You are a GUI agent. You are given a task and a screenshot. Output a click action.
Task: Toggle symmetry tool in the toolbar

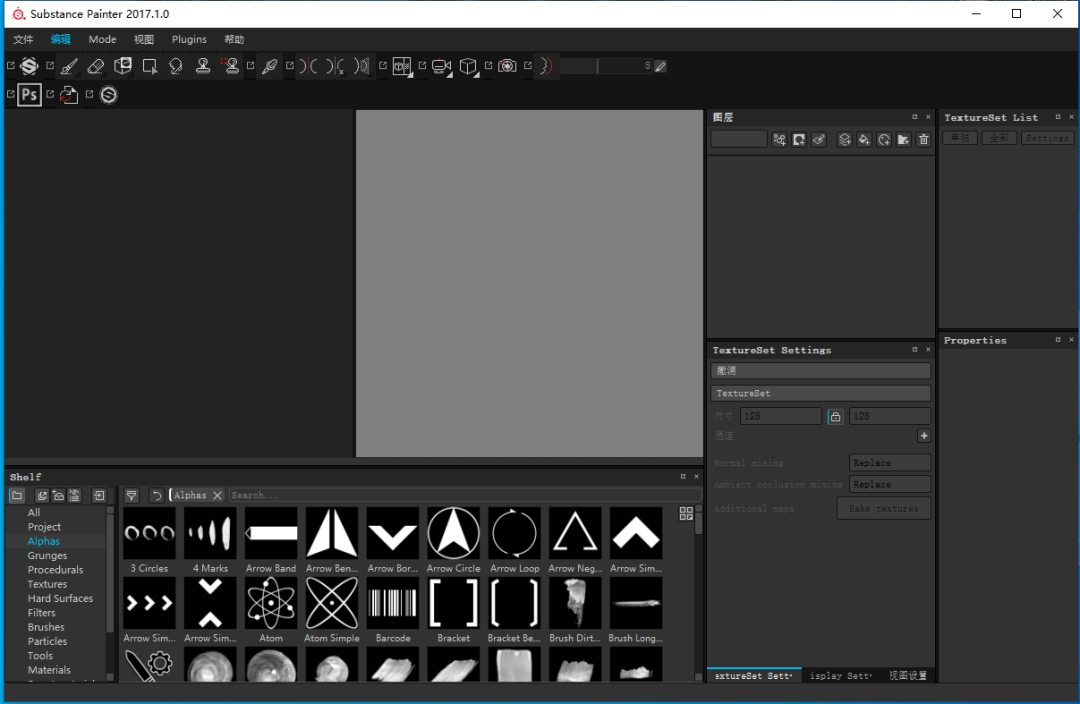click(x=309, y=66)
